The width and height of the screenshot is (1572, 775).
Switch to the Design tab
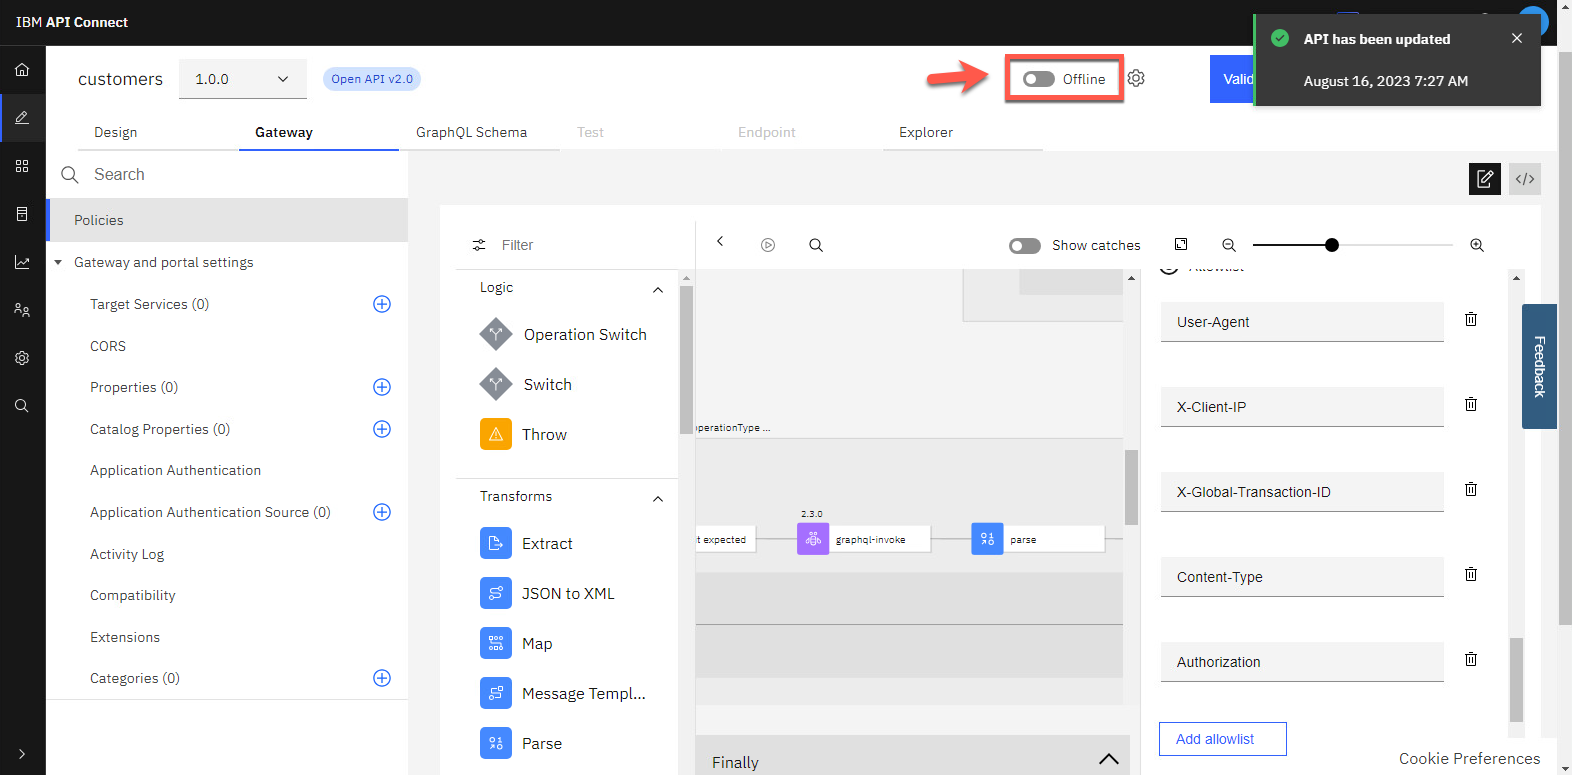click(x=116, y=132)
